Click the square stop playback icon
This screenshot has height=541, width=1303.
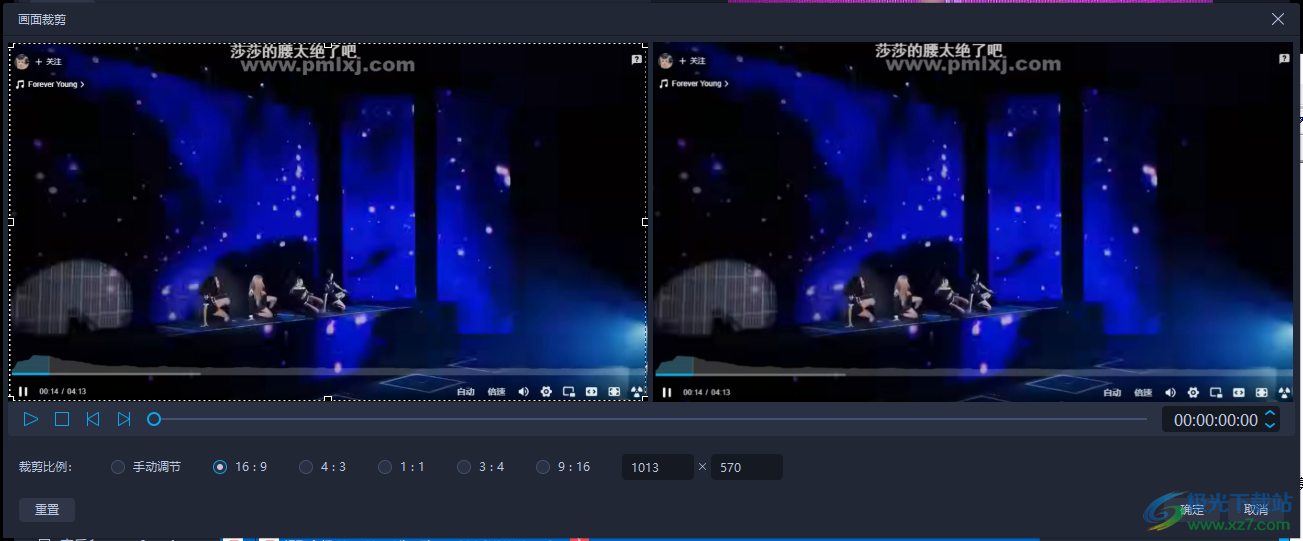click(62, 420)
